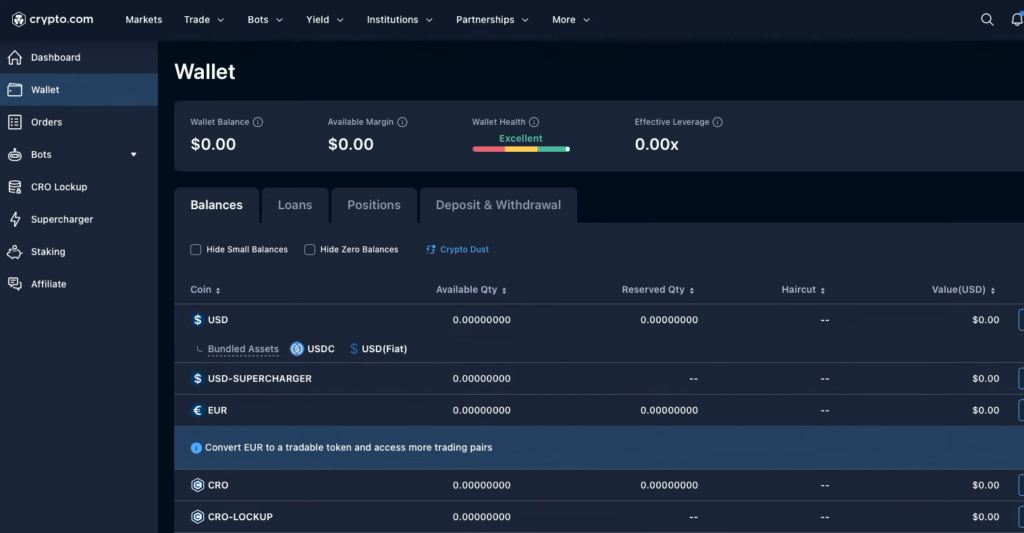Click the Wallet Health indicator bar
Image resolution: width=1024 pixels, height=533 pixels.
click(x=521, y=149)
